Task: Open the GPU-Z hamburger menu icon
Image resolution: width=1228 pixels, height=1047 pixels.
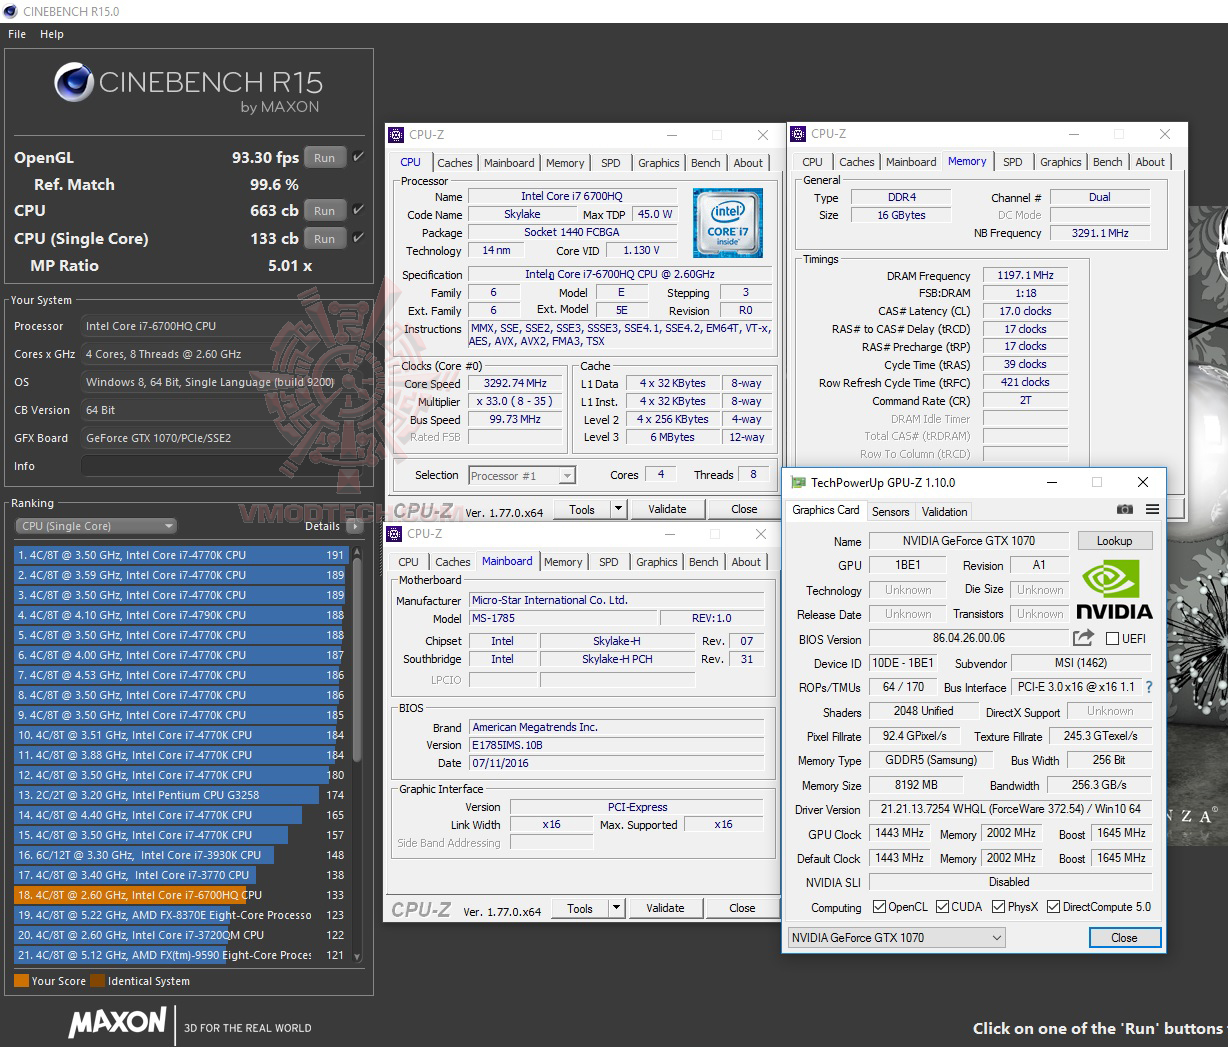Action: [x=1152, y=509]
